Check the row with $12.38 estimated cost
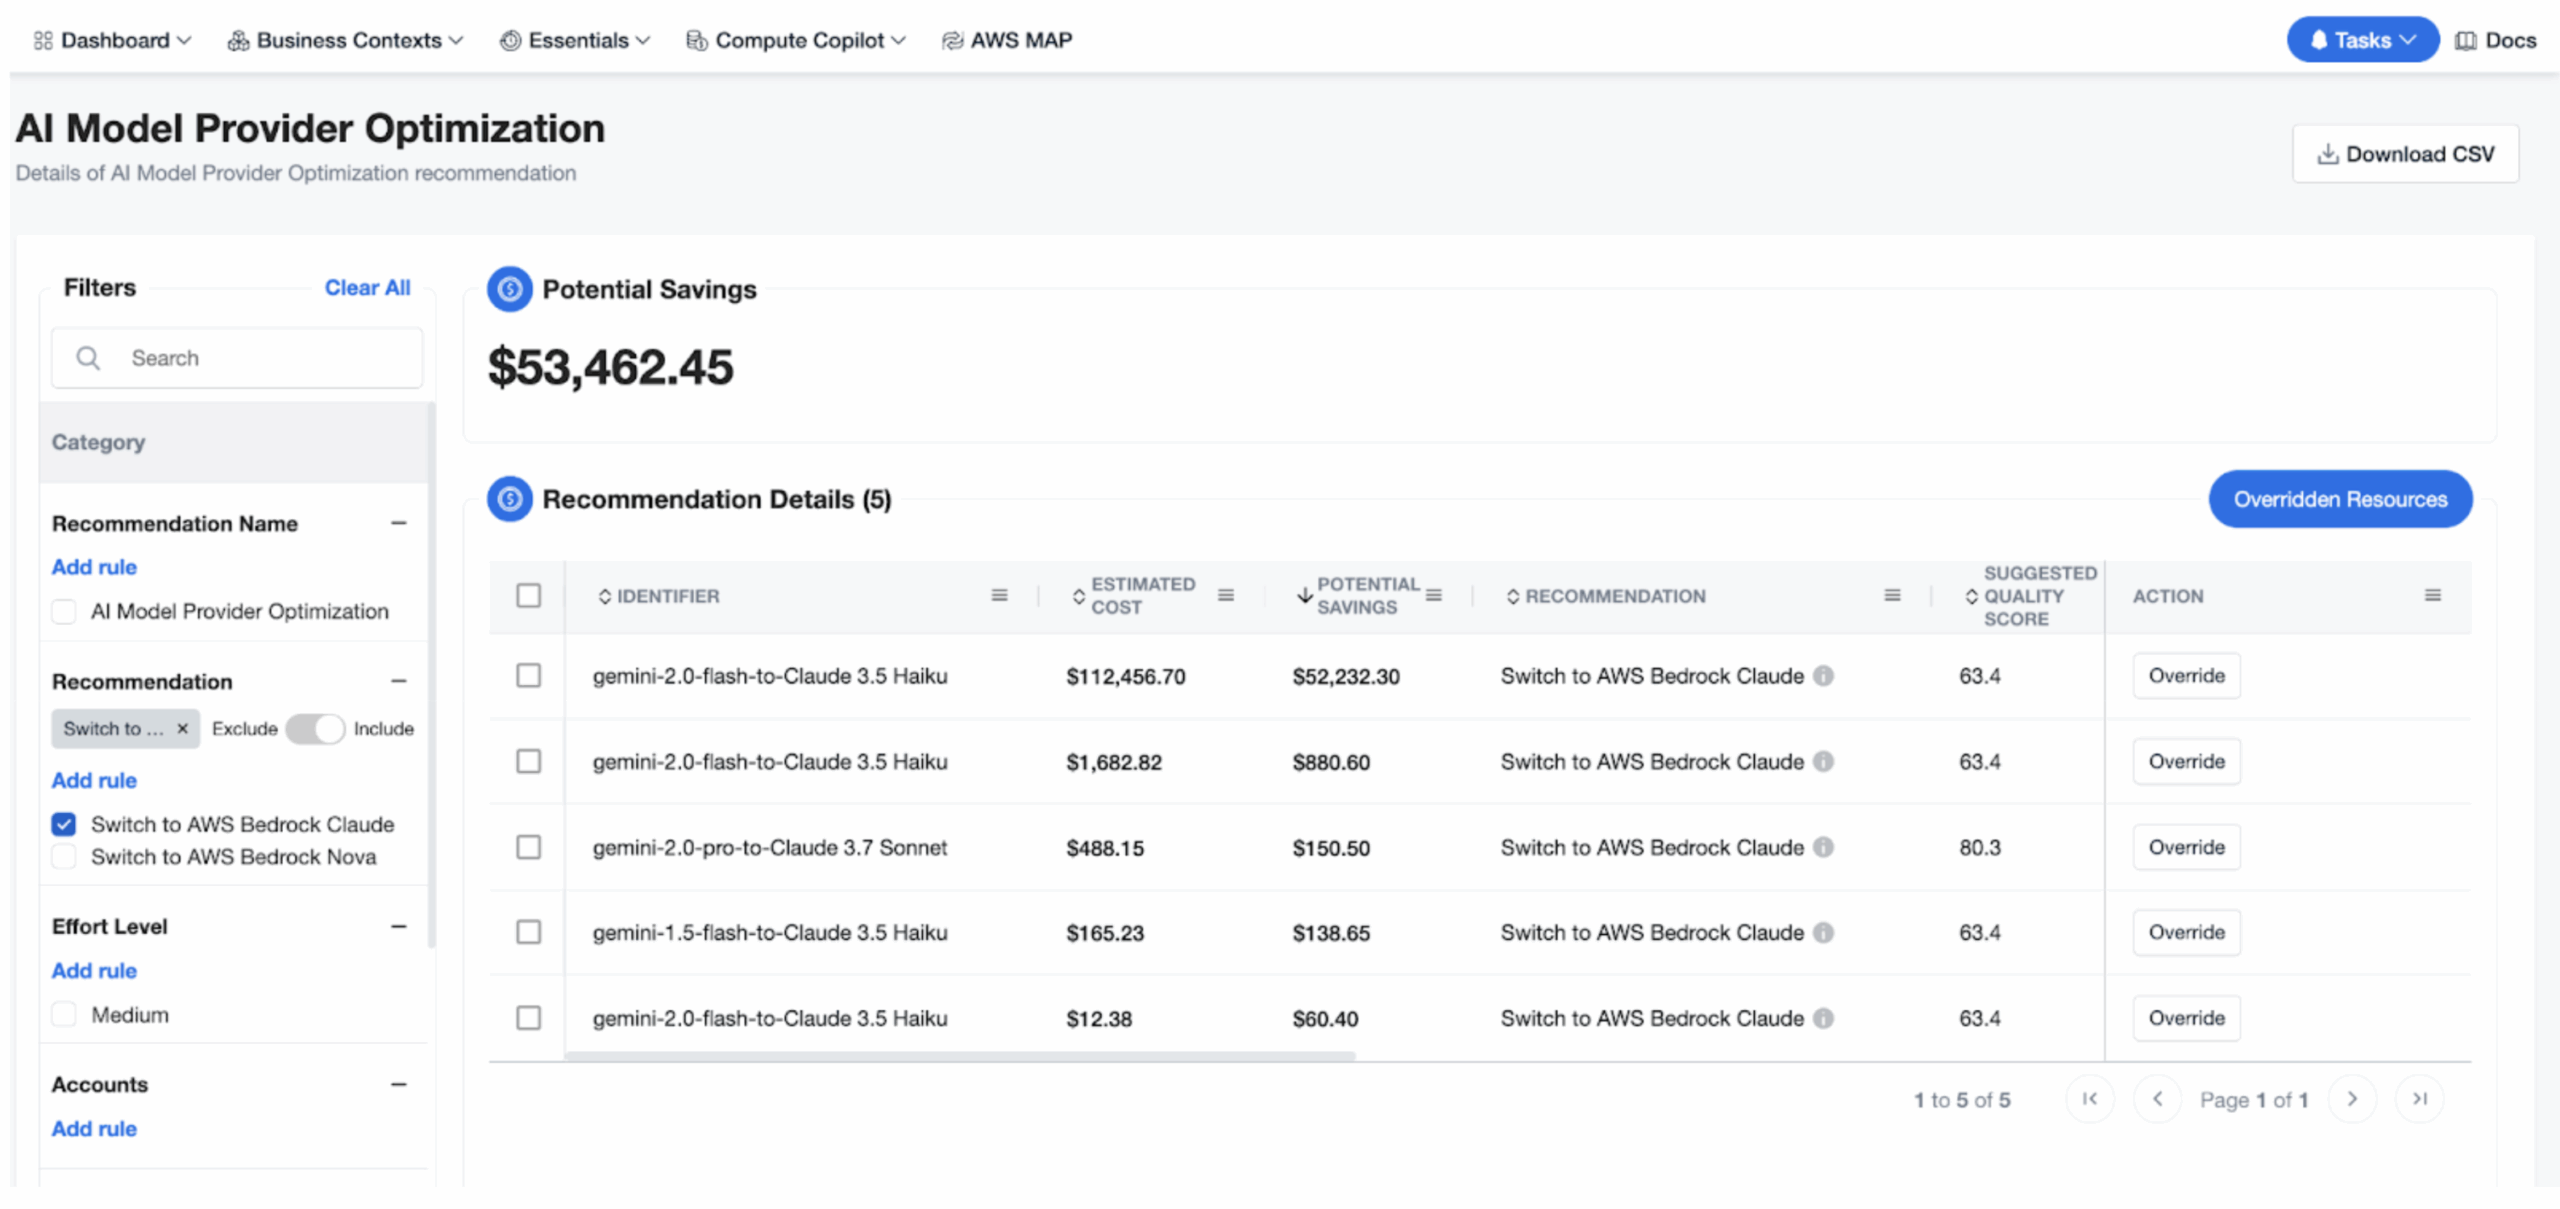Viewport: 2560px width, 1209px height. [x=529, y=1018]
